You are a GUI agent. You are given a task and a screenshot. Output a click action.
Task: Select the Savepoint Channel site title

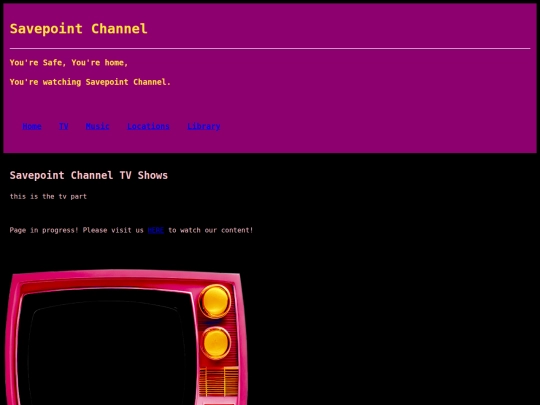(79, 29)
